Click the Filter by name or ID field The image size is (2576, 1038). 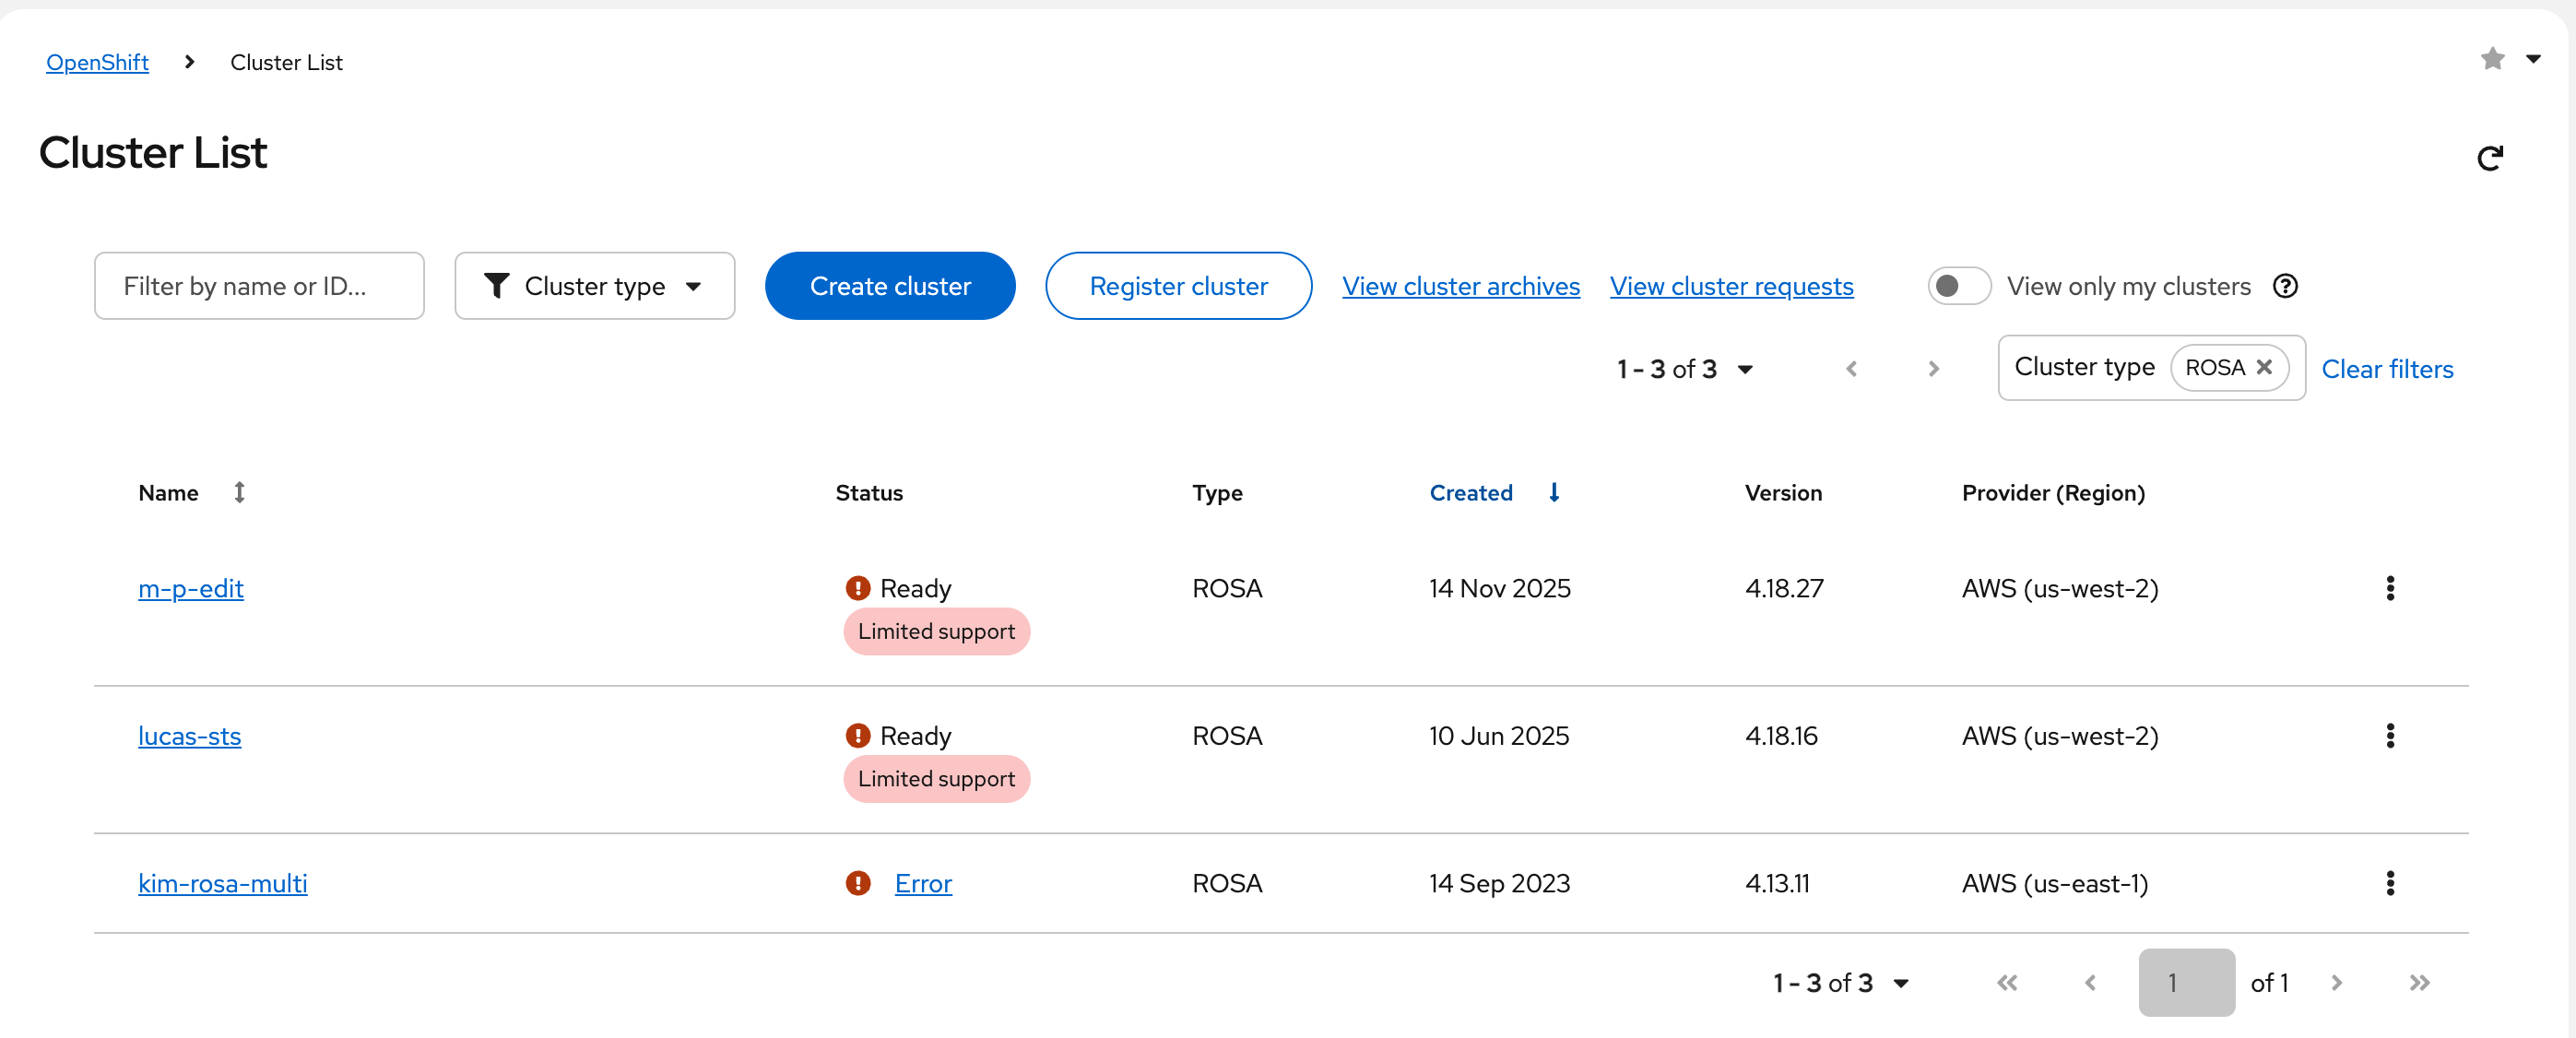[259, 286]
